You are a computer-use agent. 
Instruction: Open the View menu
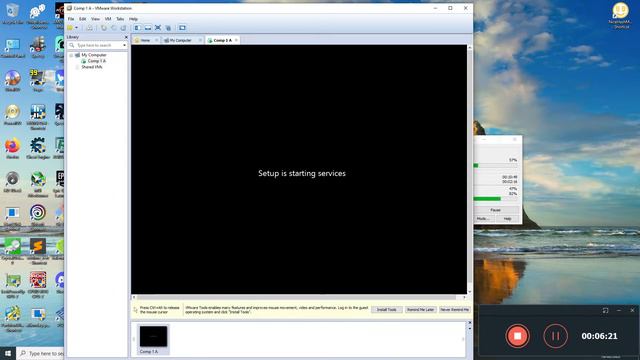[x=95, y=19]
